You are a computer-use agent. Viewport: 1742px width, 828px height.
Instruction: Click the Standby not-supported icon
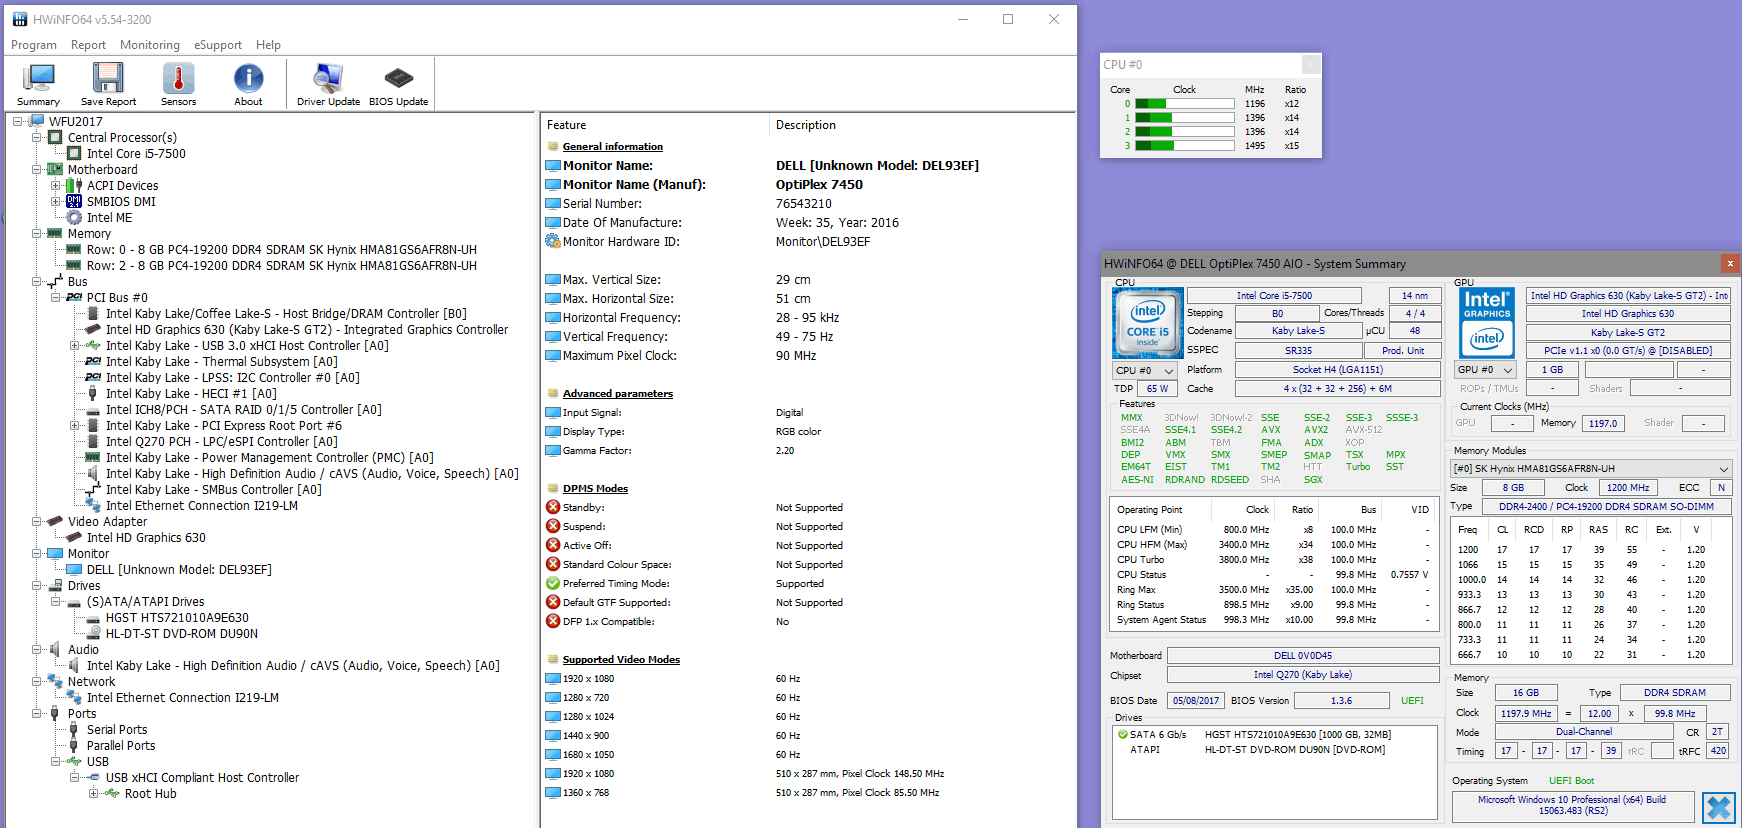pyautogui.click(x=553, y=508)
